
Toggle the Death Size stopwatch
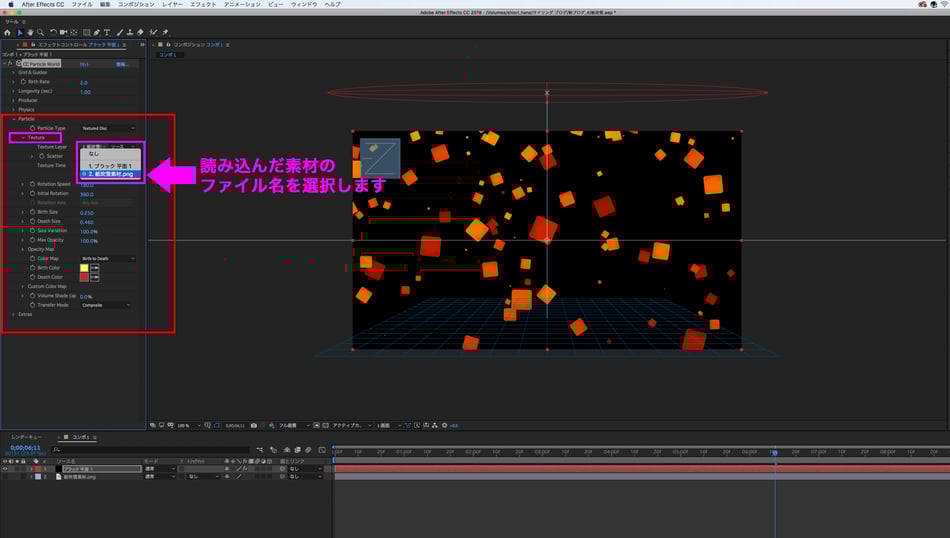tap(33, 222)
